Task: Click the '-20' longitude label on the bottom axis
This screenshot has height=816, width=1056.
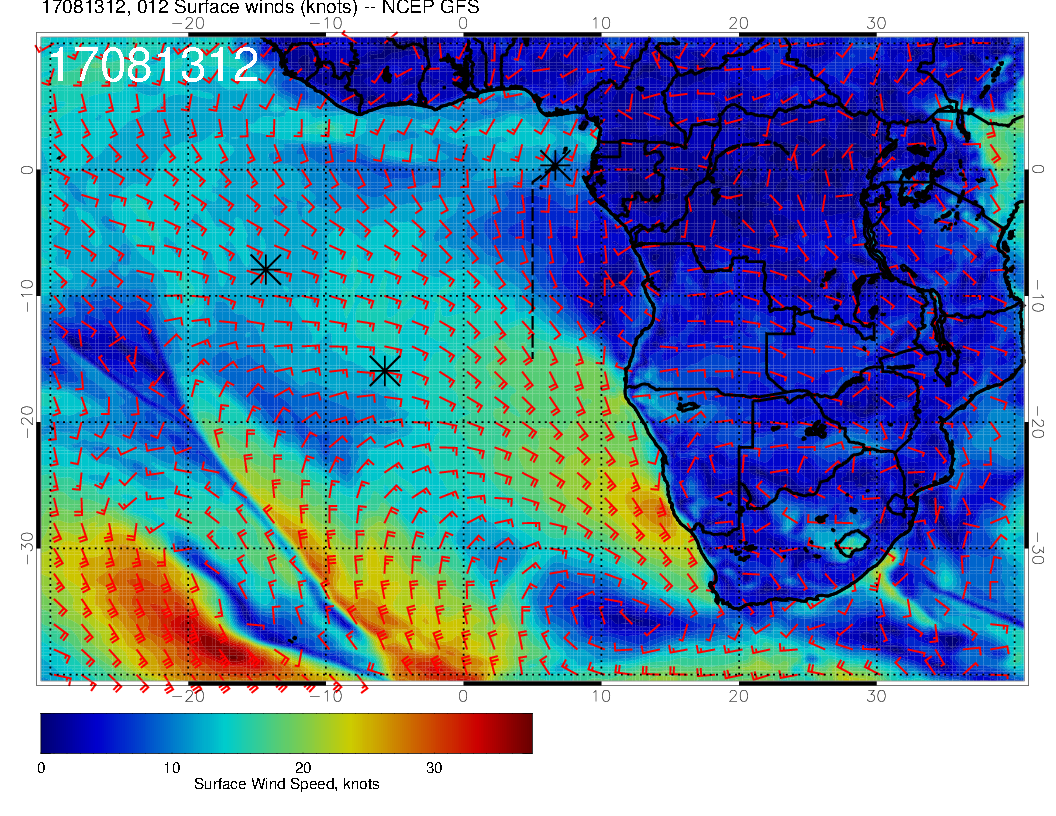Action: [188, 696]
